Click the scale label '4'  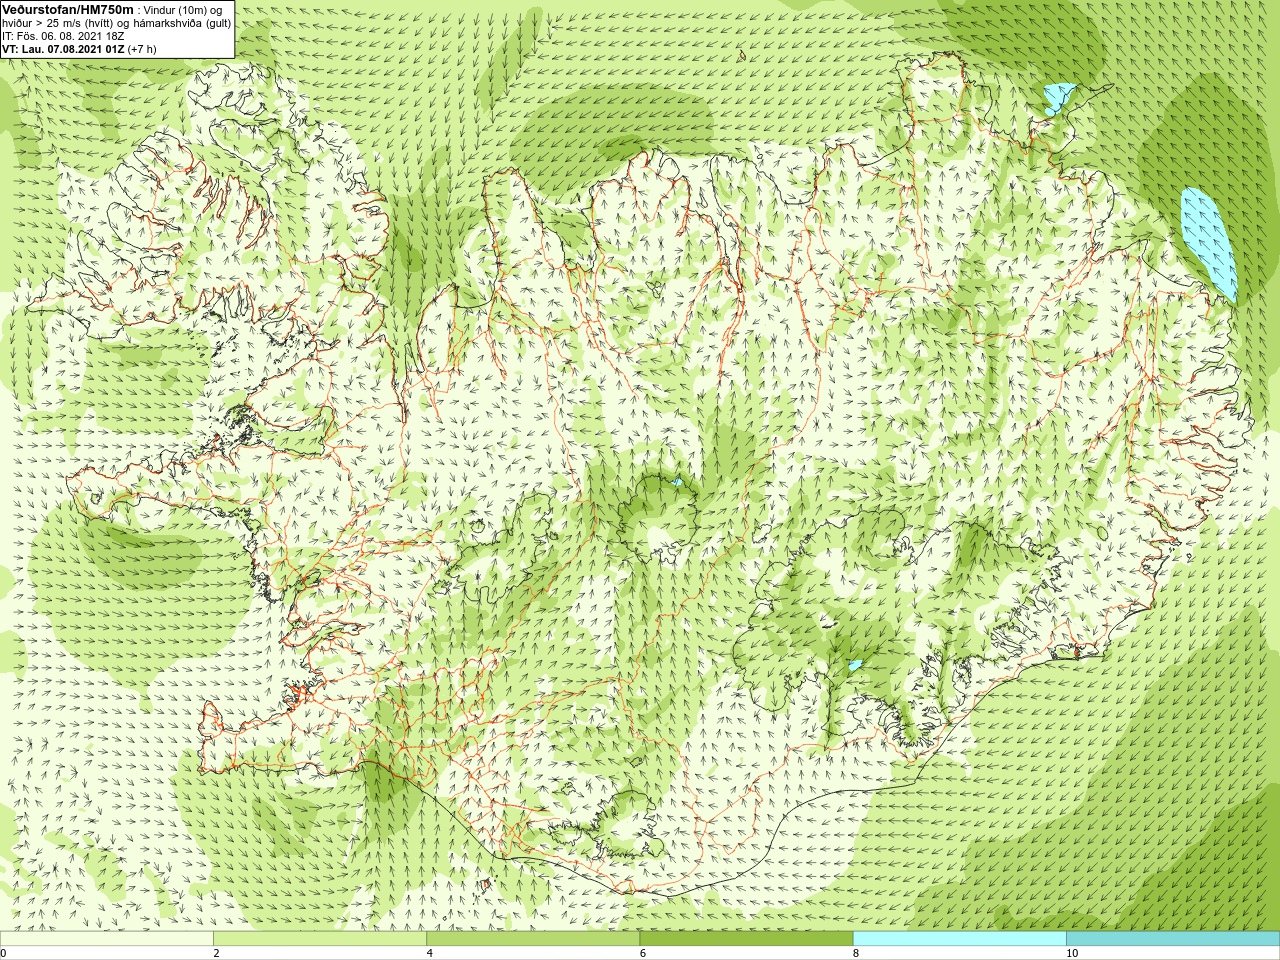[x=429, y=953]
